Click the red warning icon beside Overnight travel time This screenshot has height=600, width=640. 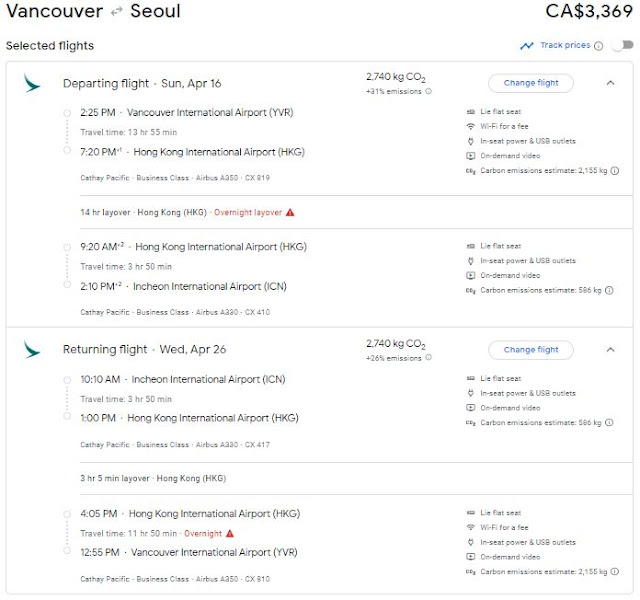(230, 533)
